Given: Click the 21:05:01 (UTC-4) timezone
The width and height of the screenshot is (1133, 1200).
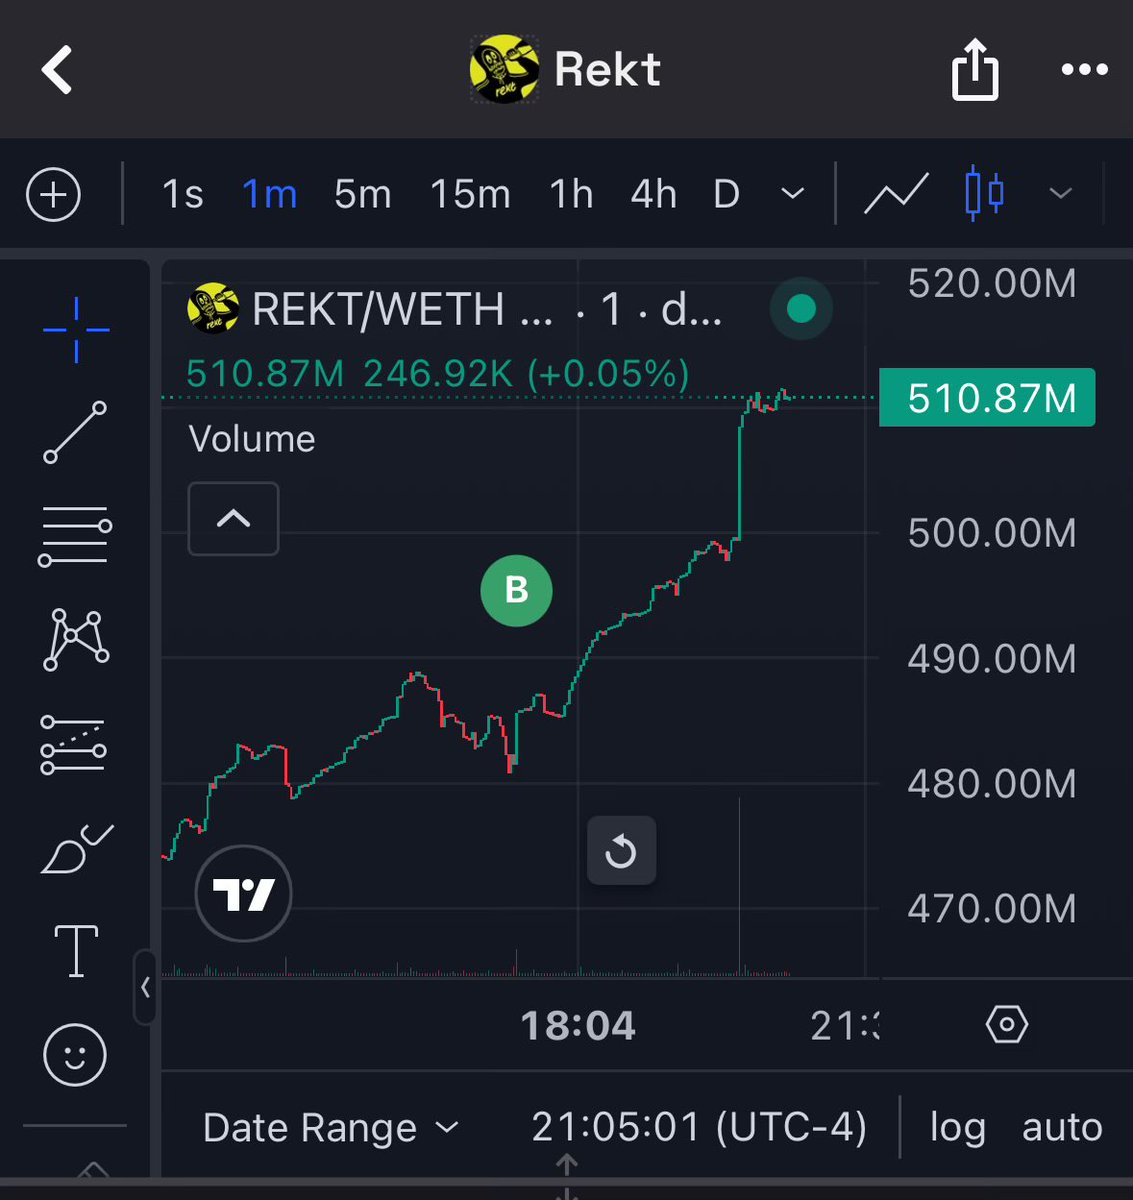Looking at the screenshot, I should 699,1128.
